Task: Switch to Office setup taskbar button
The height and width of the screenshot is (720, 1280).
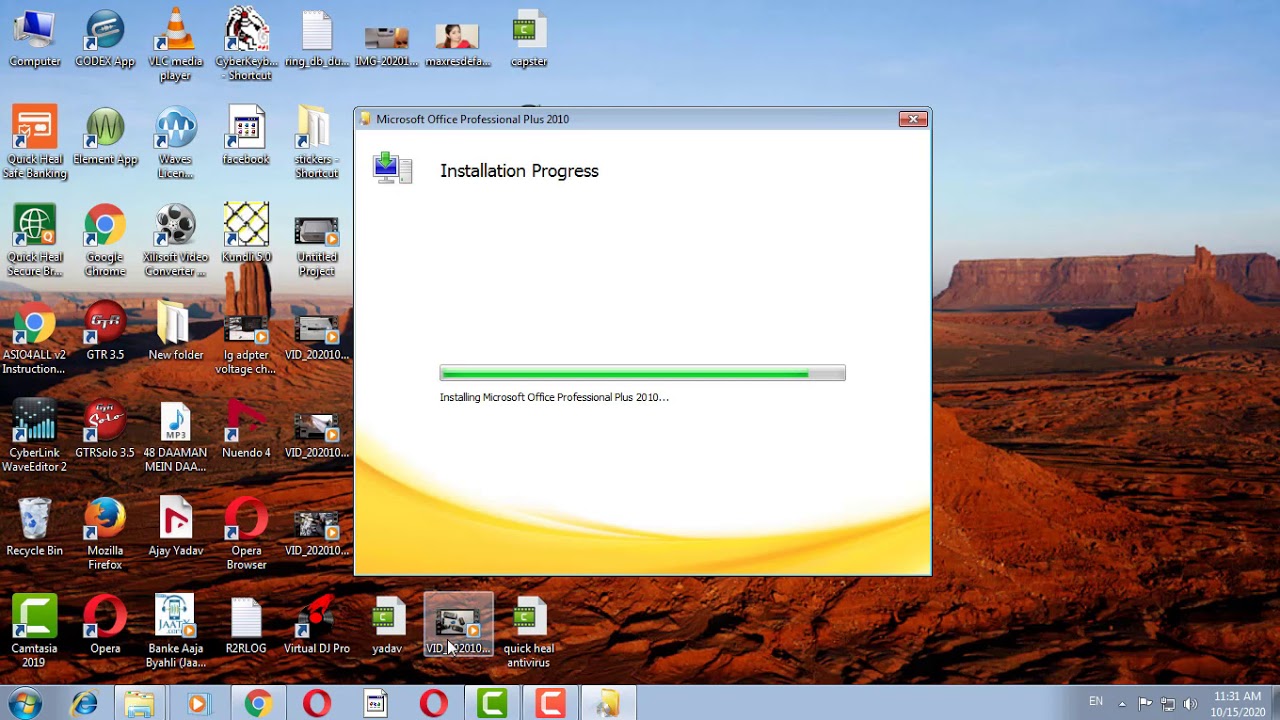Action: [609, 704]
